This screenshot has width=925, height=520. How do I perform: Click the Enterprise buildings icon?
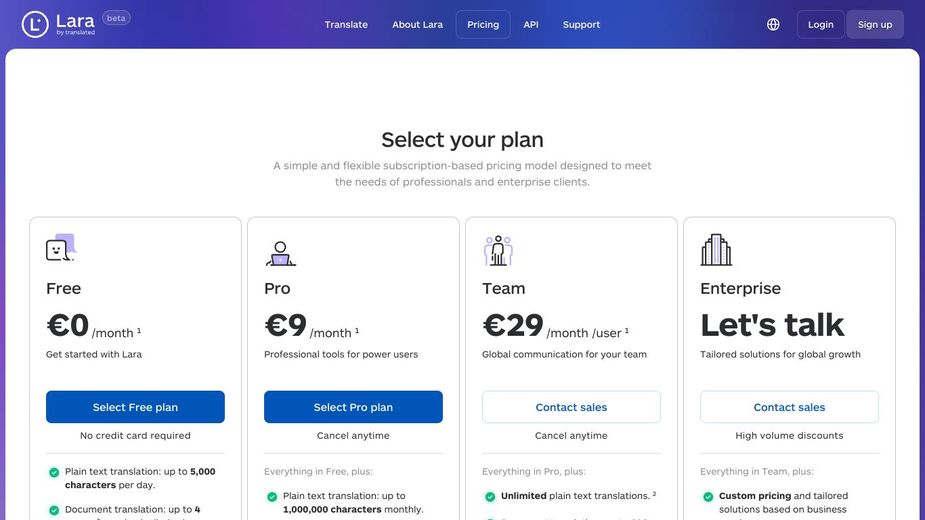(x=716, y=250)
